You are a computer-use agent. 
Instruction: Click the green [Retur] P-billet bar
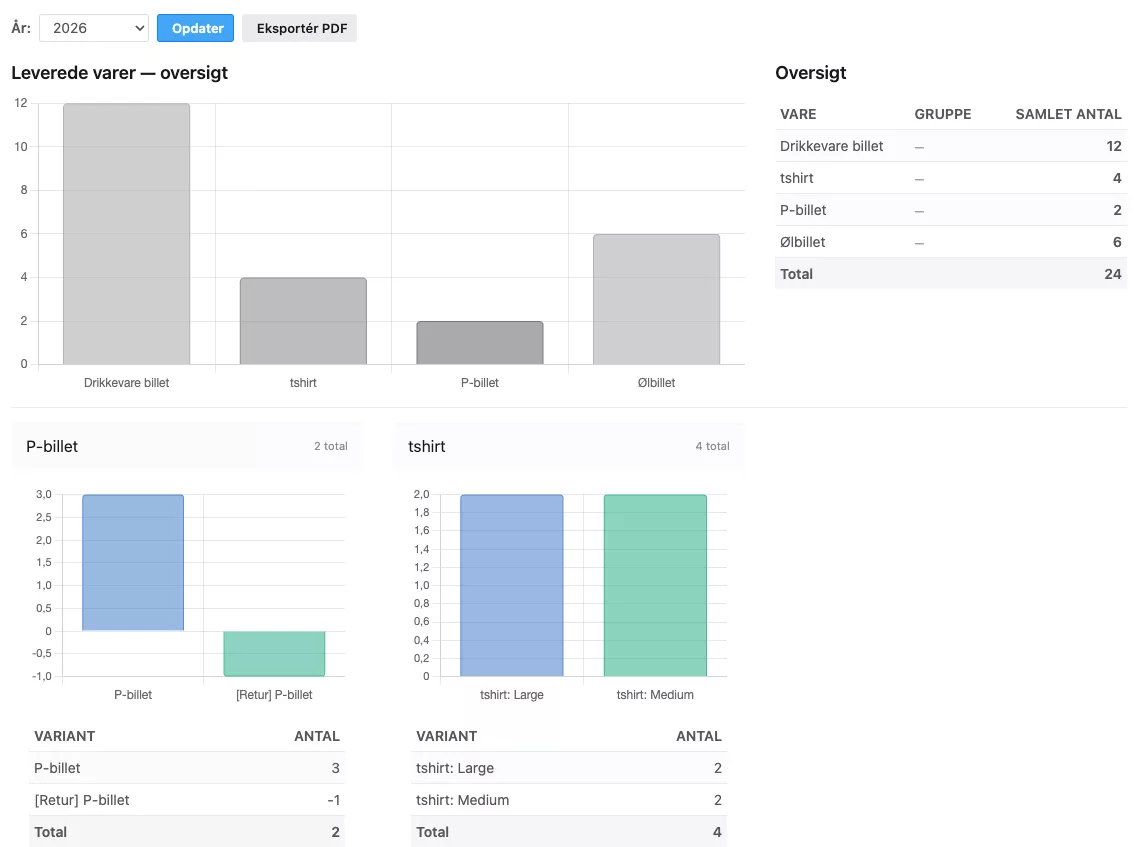(274, 653)
